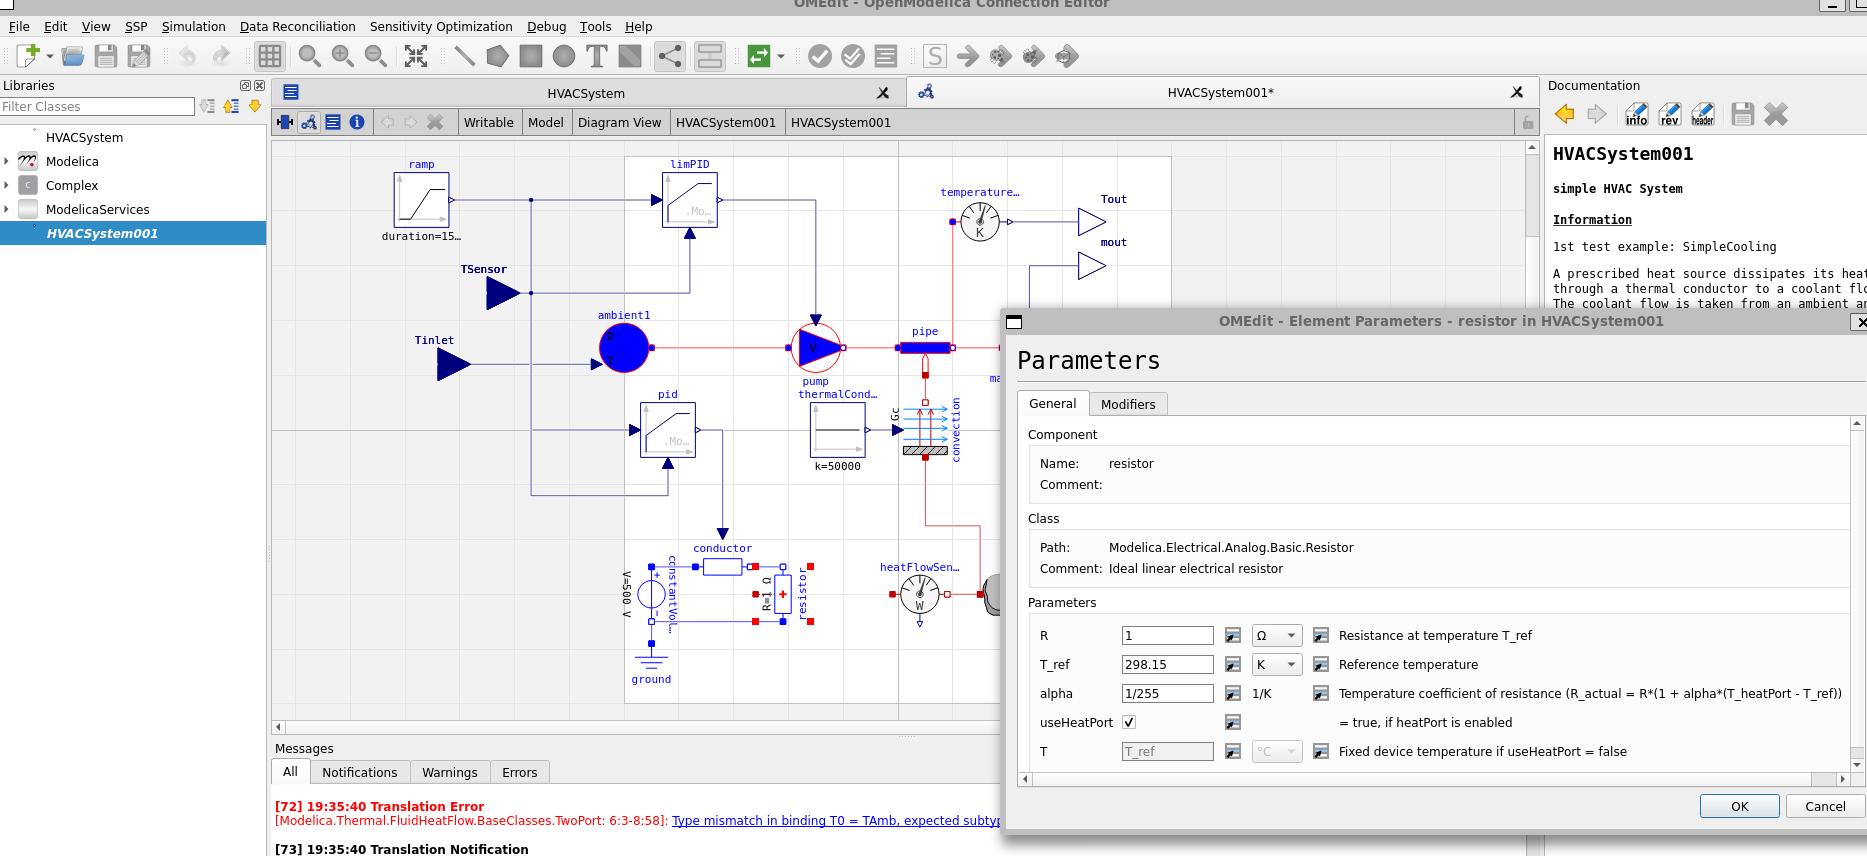1867x856 pixels.
Task: Show the Warnings messages tab
Action: click(x=450, y=772)
